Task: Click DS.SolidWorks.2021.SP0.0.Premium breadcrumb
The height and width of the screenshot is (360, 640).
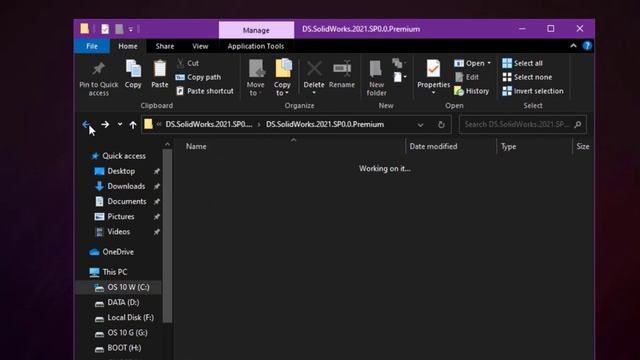Action: click(x=325, y=124)
